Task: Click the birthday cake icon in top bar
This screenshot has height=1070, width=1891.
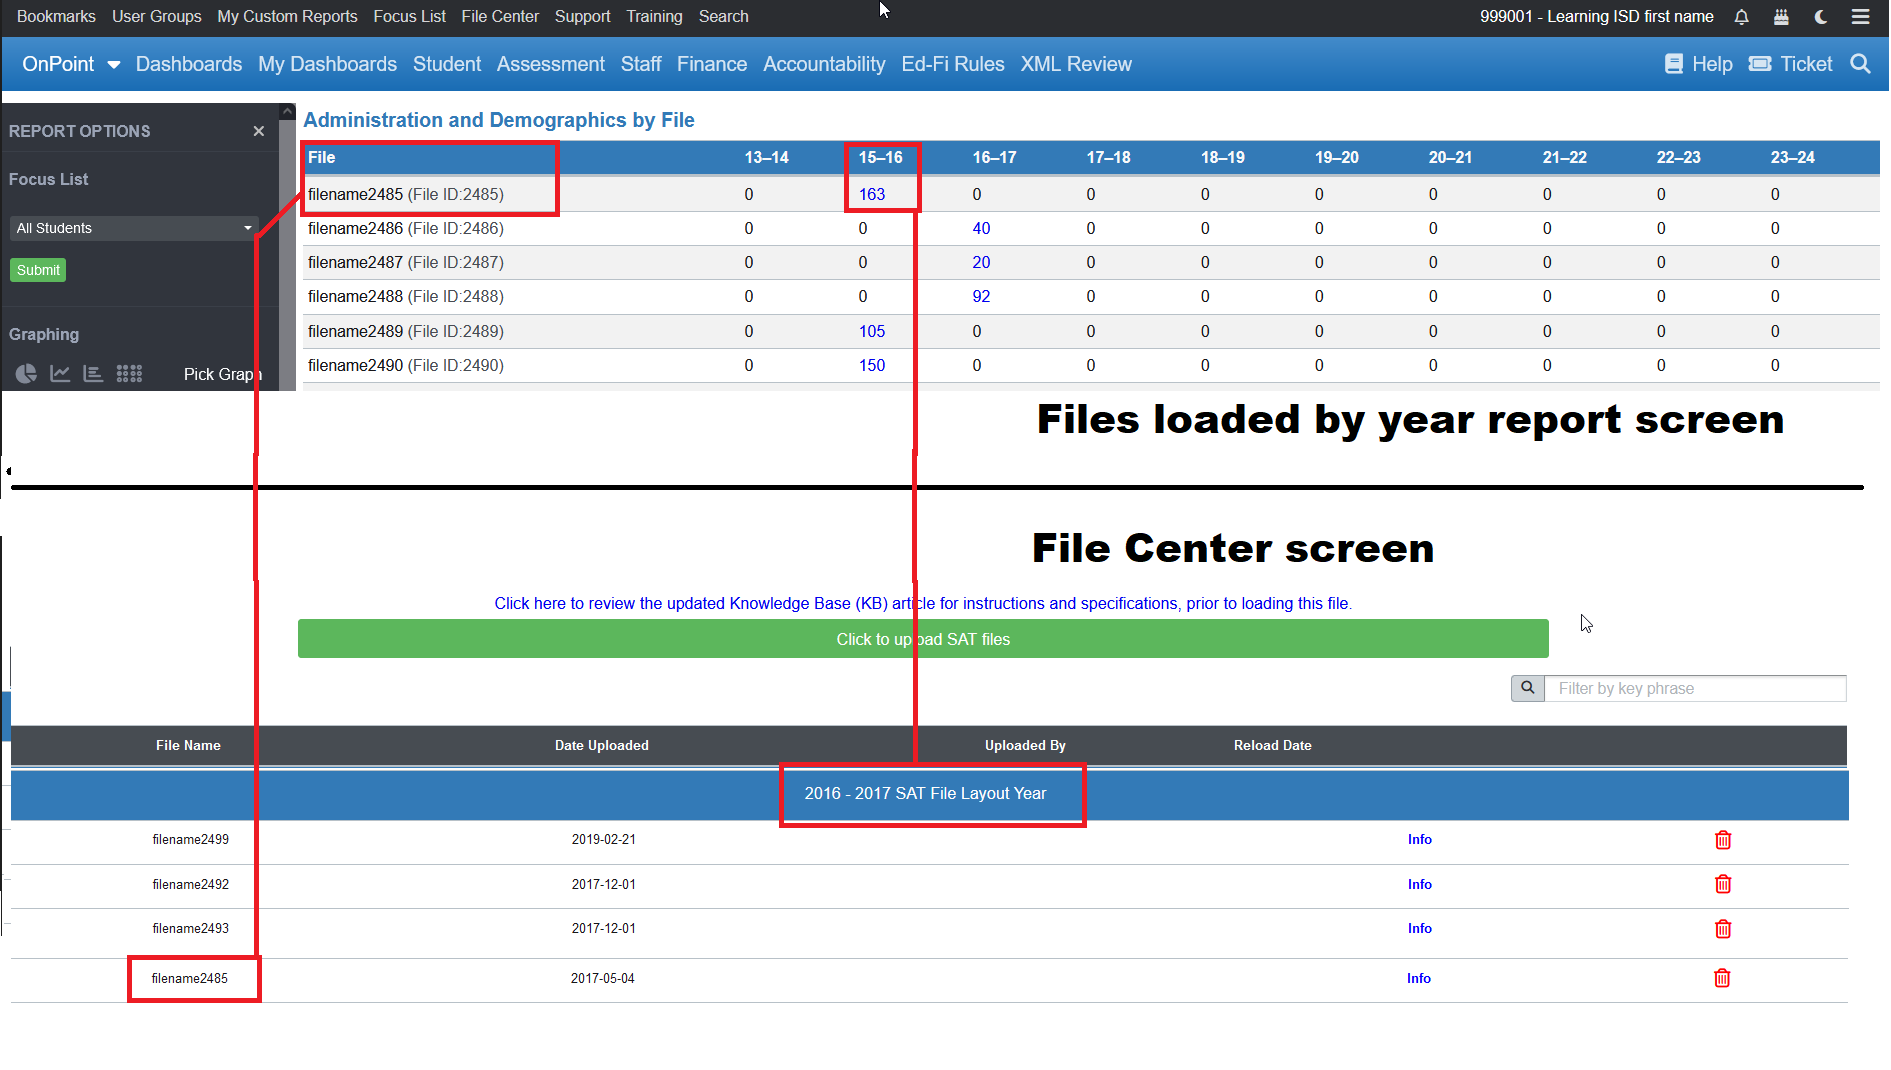Action: click(x=1781, y=17)
